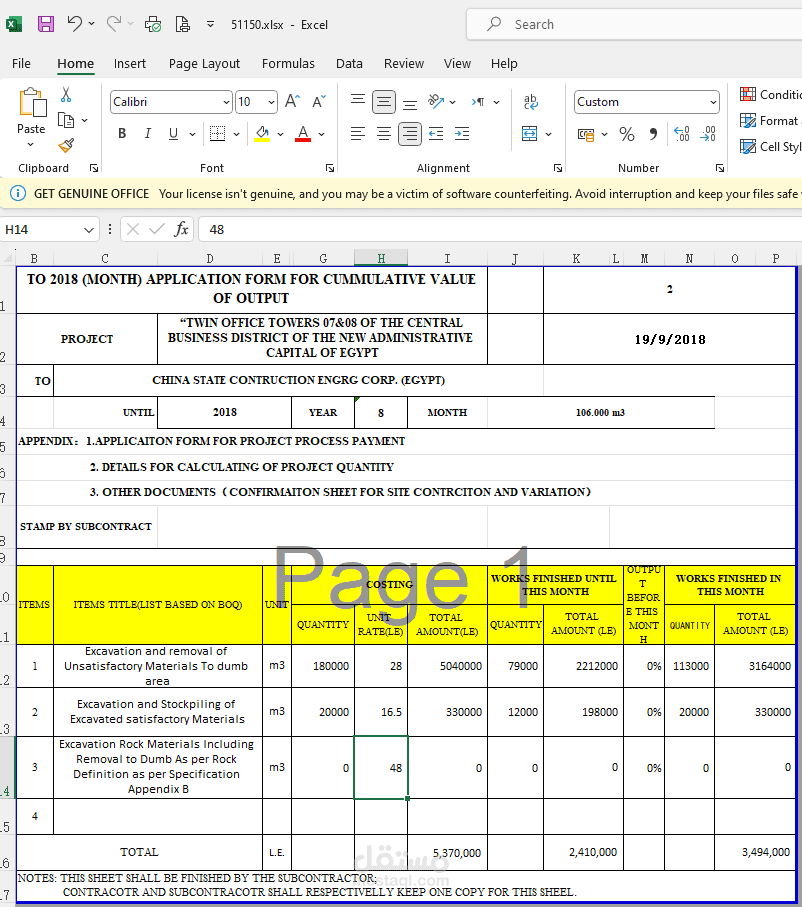Cut selection with scissors icon

(66, 95)
